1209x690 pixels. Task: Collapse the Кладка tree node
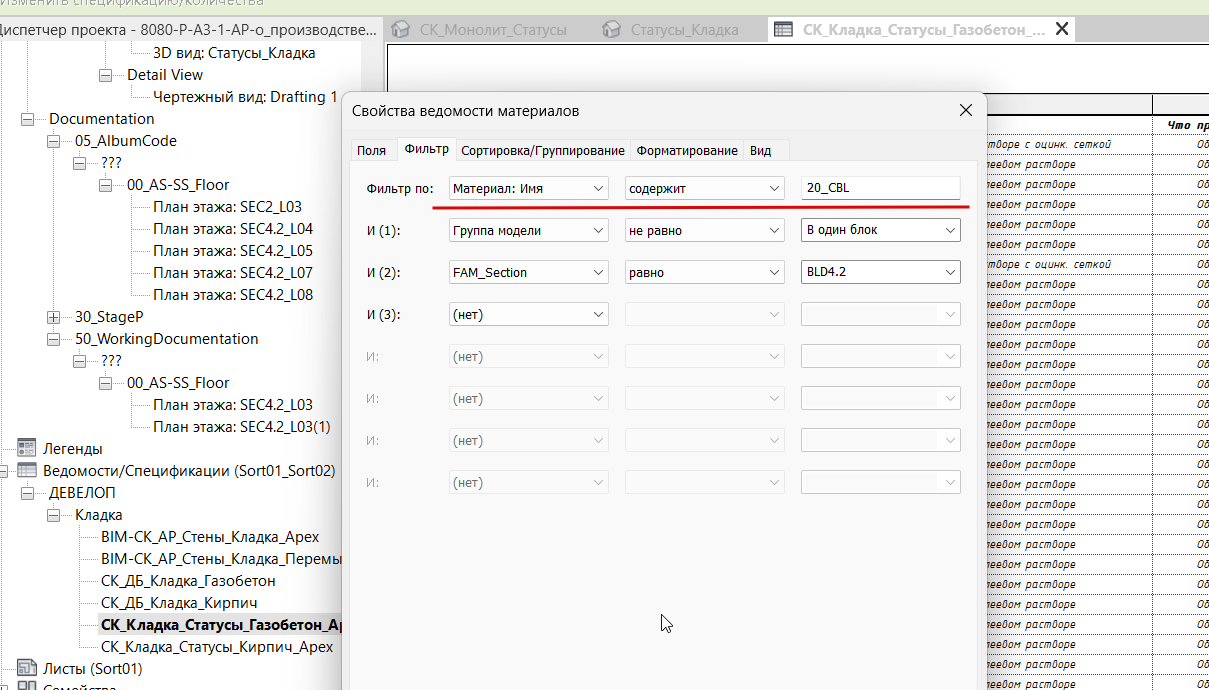tap(54, 515)
